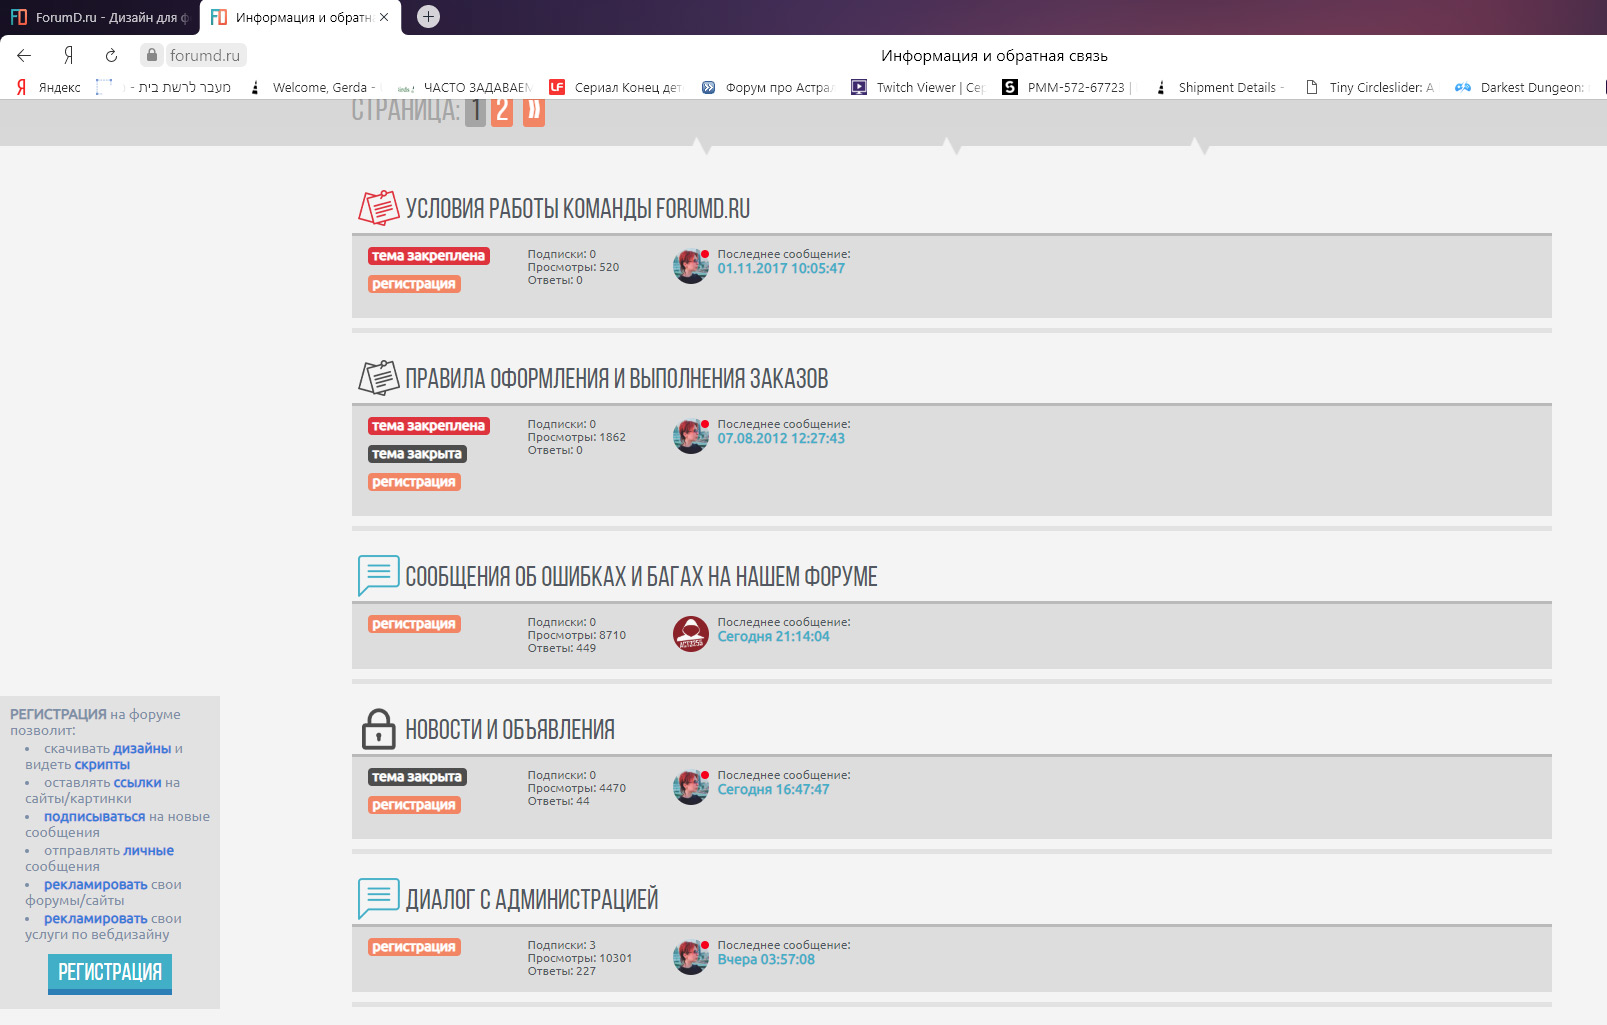Click the red avatar beside 'Сегодня 21:14:04'
Screen dimensions: 1607x1025
pos(691,634)
